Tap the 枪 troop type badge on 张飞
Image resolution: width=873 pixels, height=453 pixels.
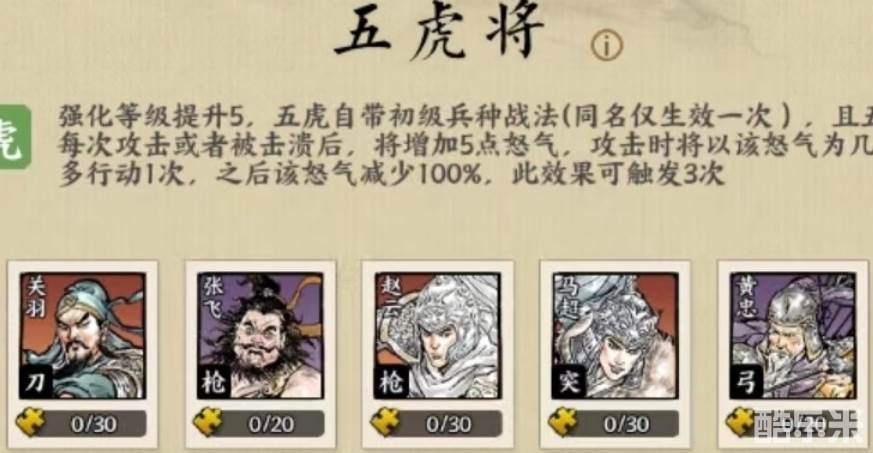click(214, 382)
